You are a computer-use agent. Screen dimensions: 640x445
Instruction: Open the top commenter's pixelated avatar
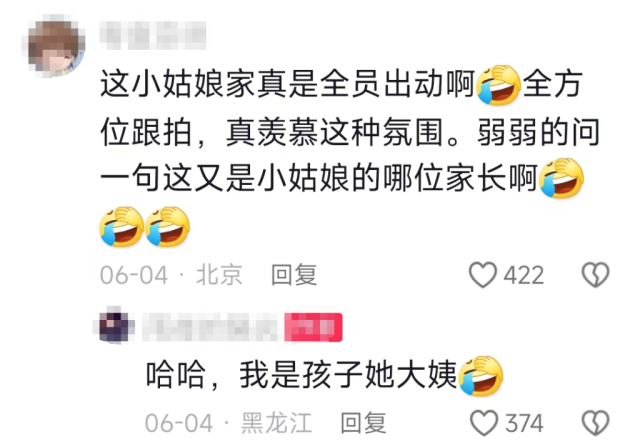coord(56,46)
